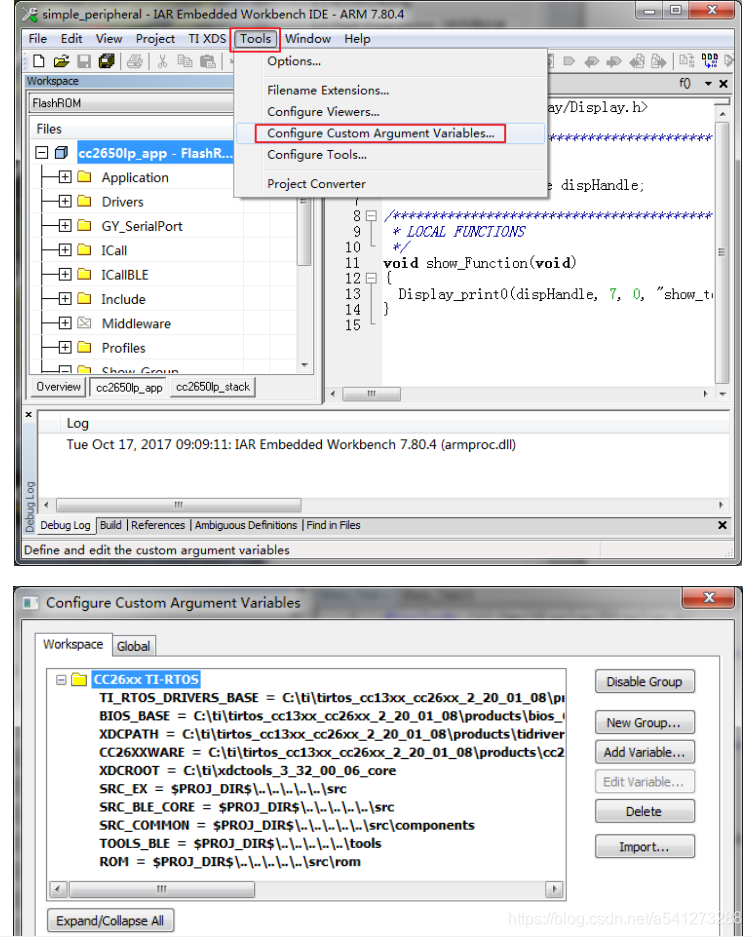Collapse the CC26xx TI-RTOS variable group

(x=61, y=680)
